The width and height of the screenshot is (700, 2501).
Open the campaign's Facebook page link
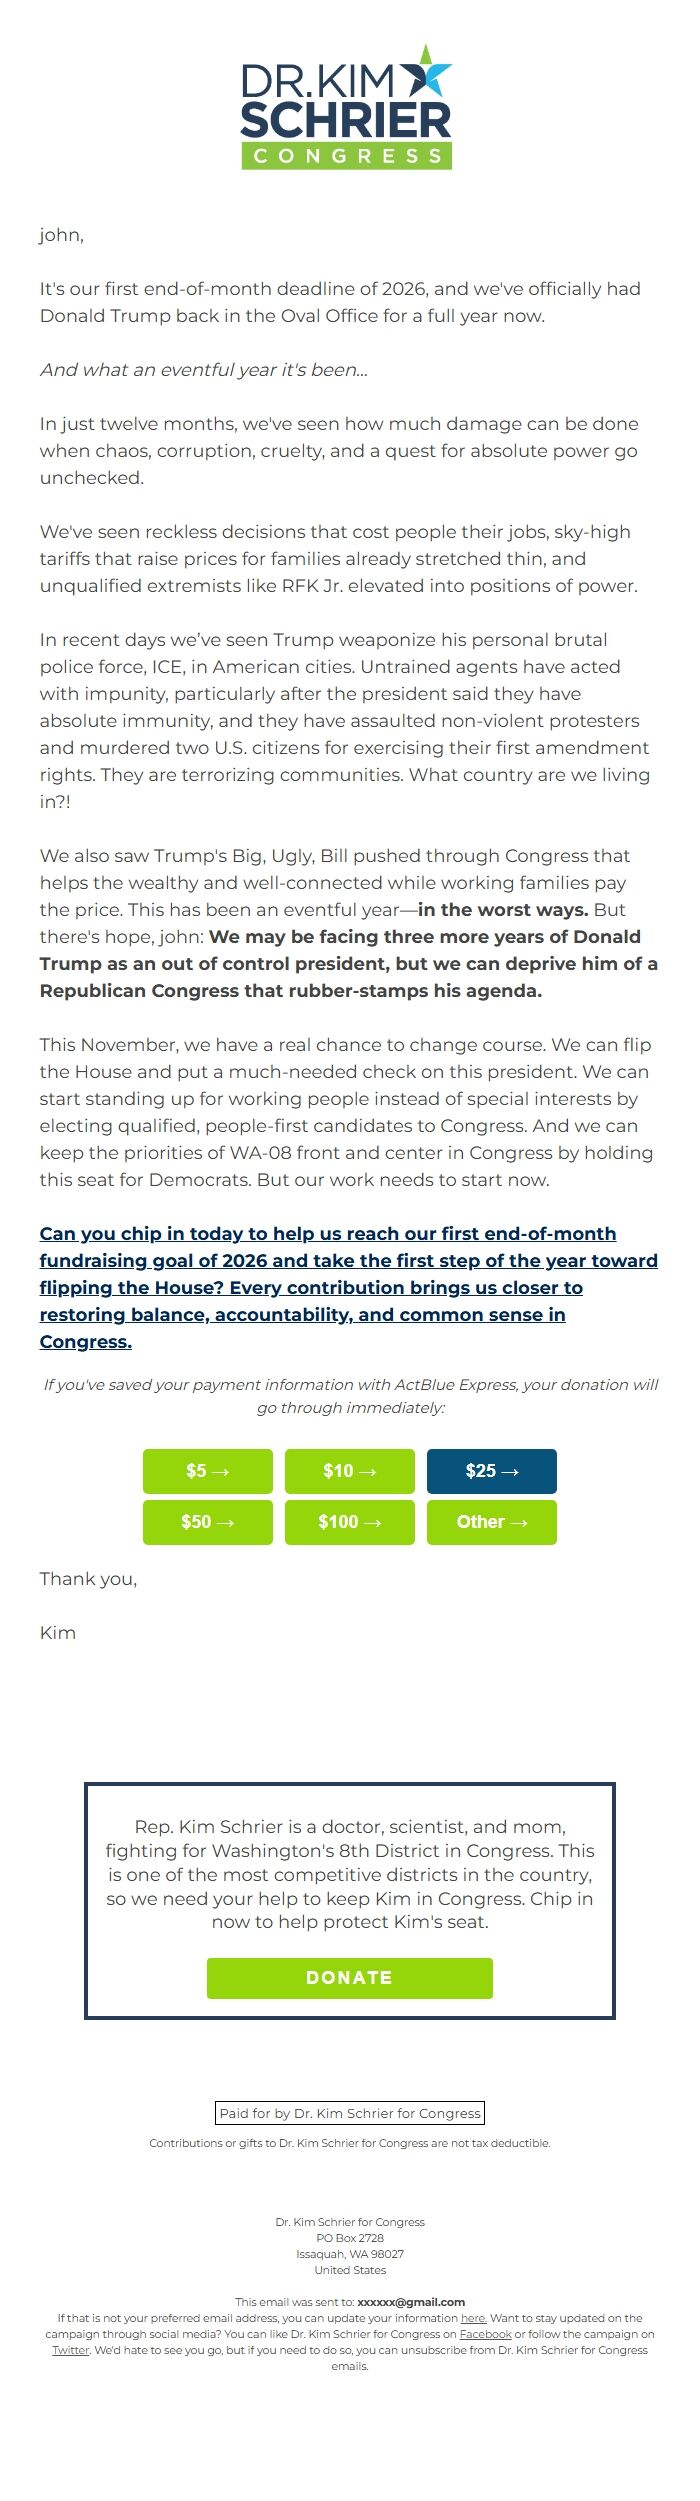(484, 2334)
